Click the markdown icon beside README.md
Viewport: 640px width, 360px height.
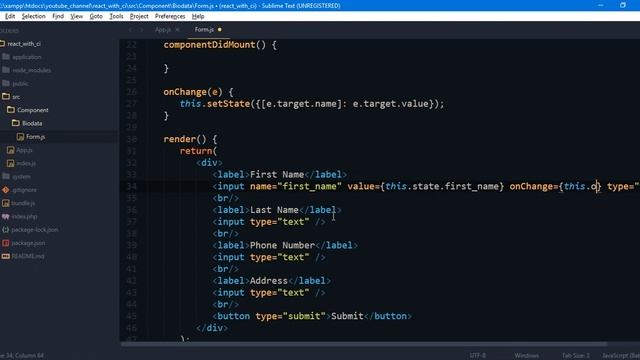(x=6, y=256)
